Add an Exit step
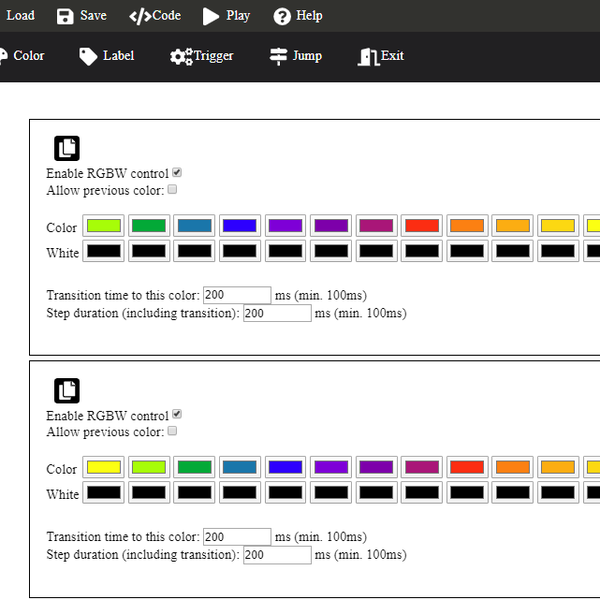 [381, 56]
